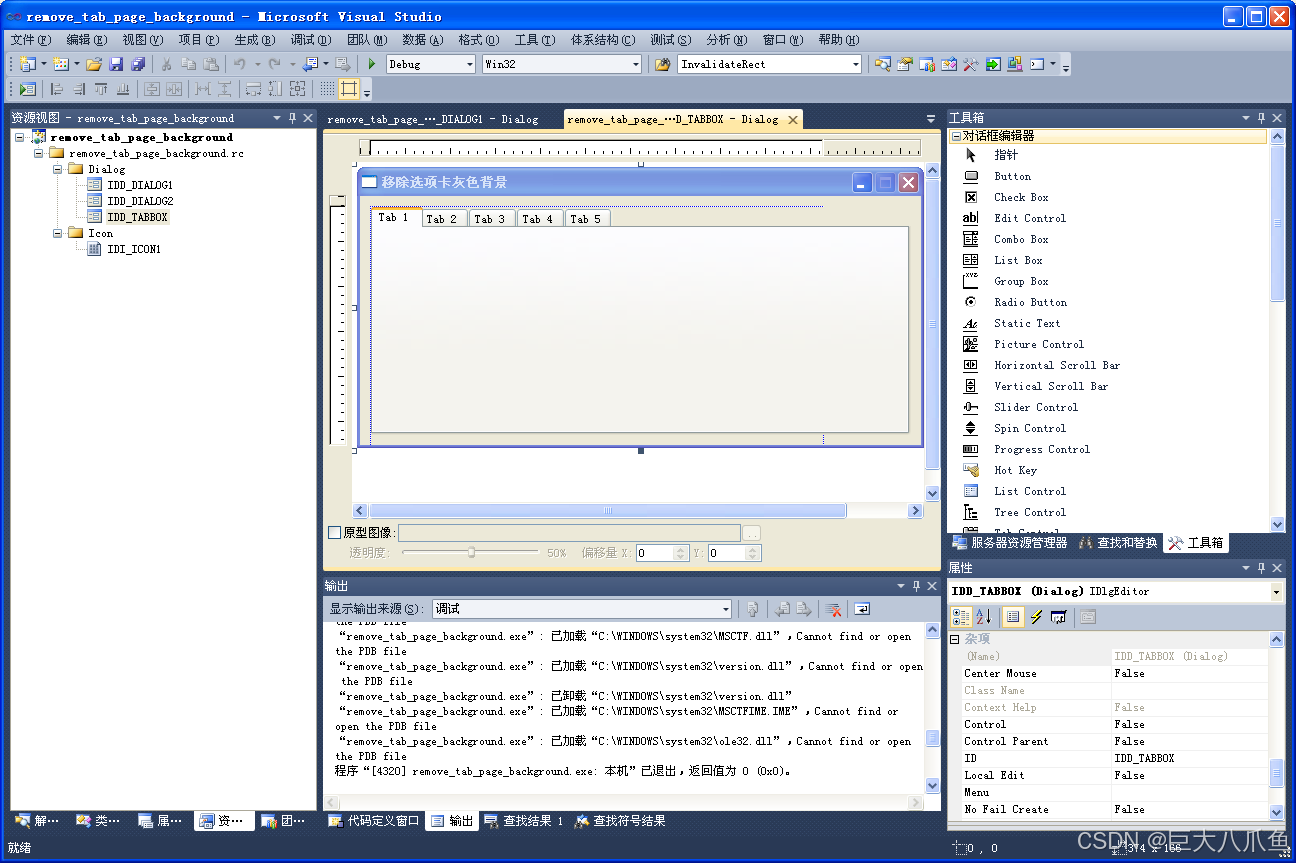Click the green Start Debugging arrow
The image size is (1296, 863).
tap(372, 64)
